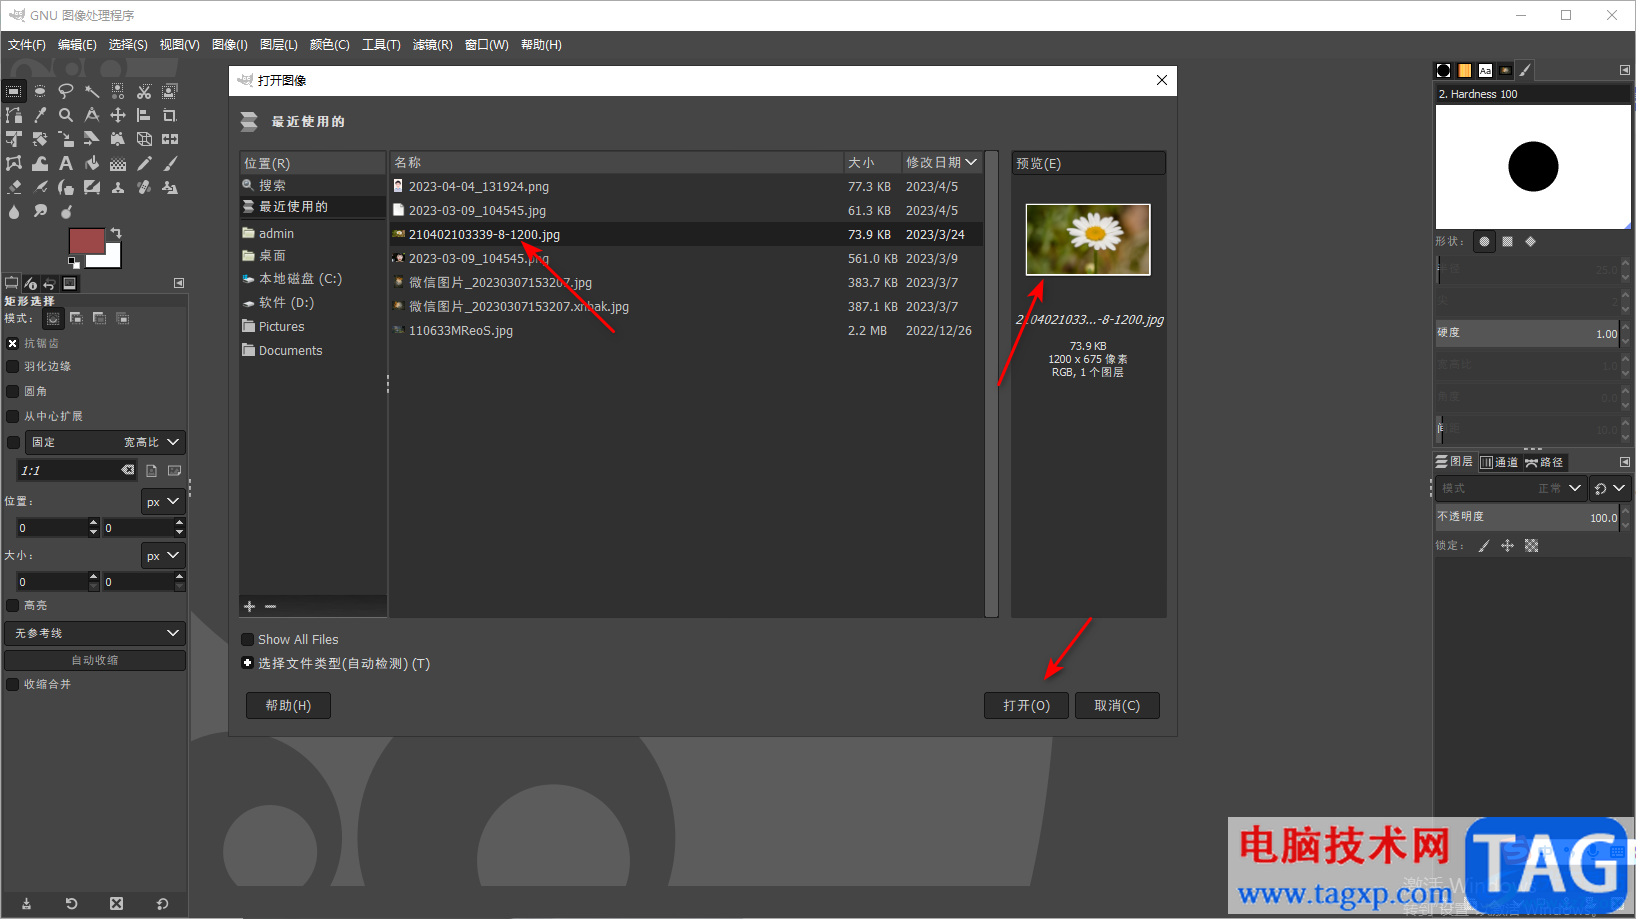Select the Color Picker eyedropper tool
This screenshot has width=1636, height=919.
pos(40,115)
